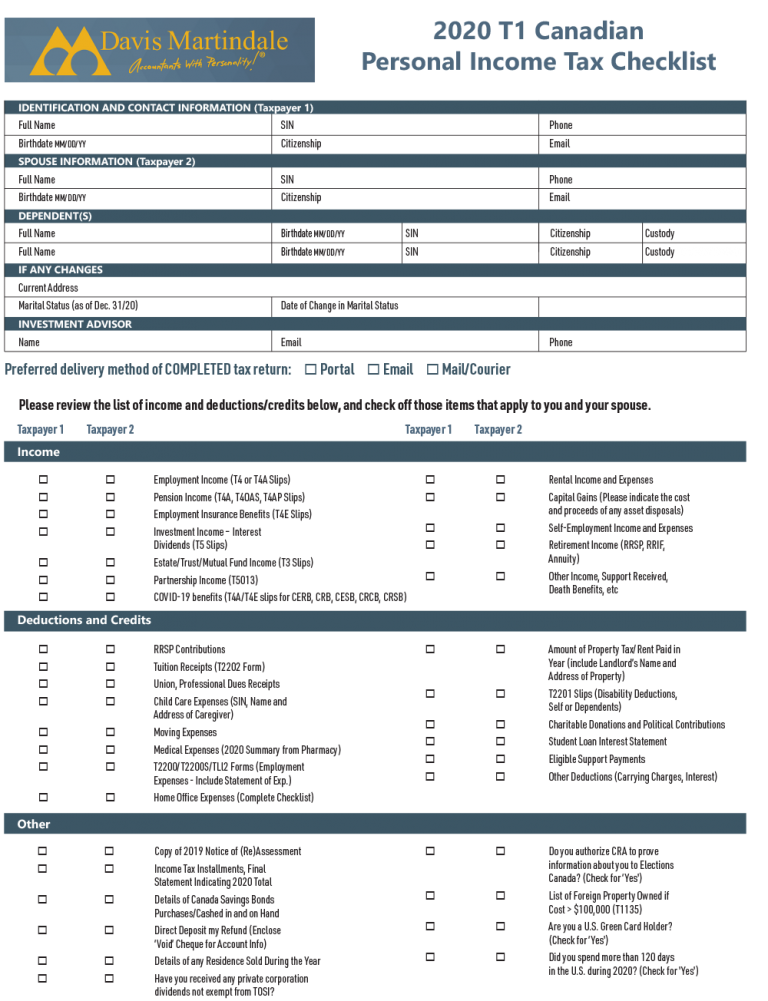
Task: Tick the Mail/Courier delivery option
Action: coord(433,370)
